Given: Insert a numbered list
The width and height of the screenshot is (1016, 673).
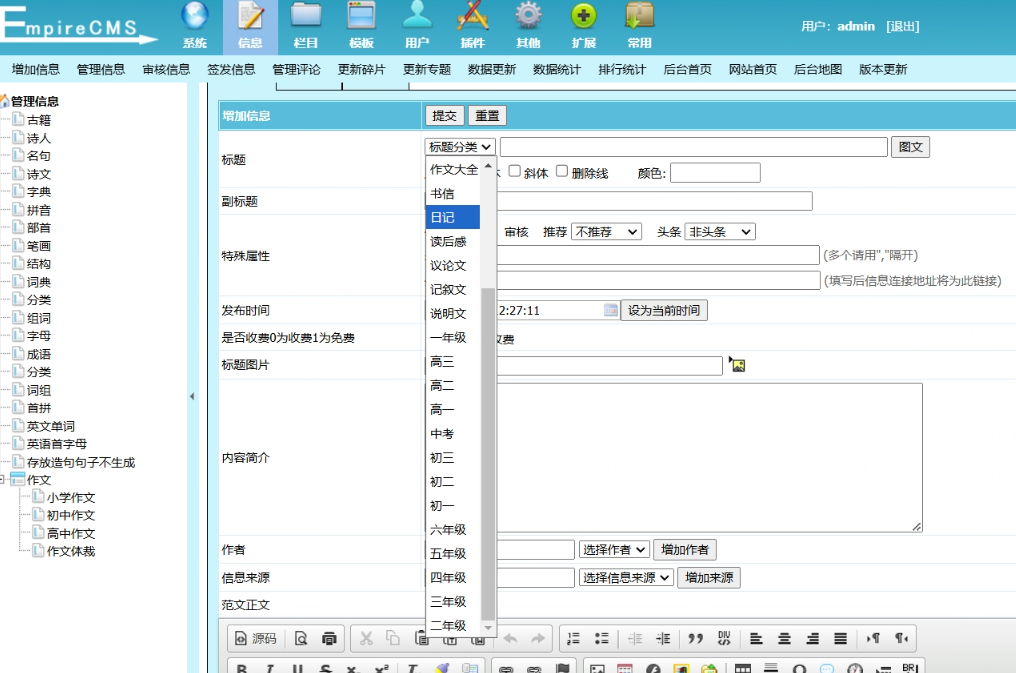Looking at the screenshot, I should pyautogui.click(x=573, y=639).
